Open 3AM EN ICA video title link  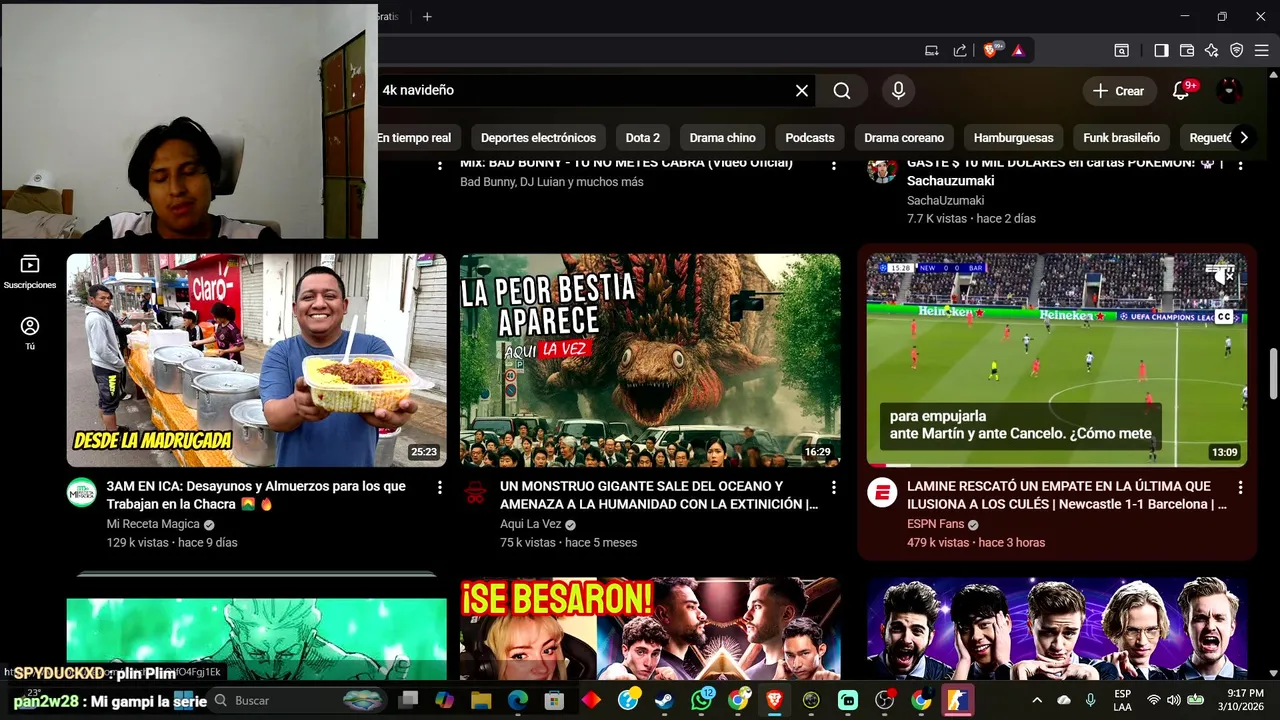pyautogui.click(x=256, y=495)
